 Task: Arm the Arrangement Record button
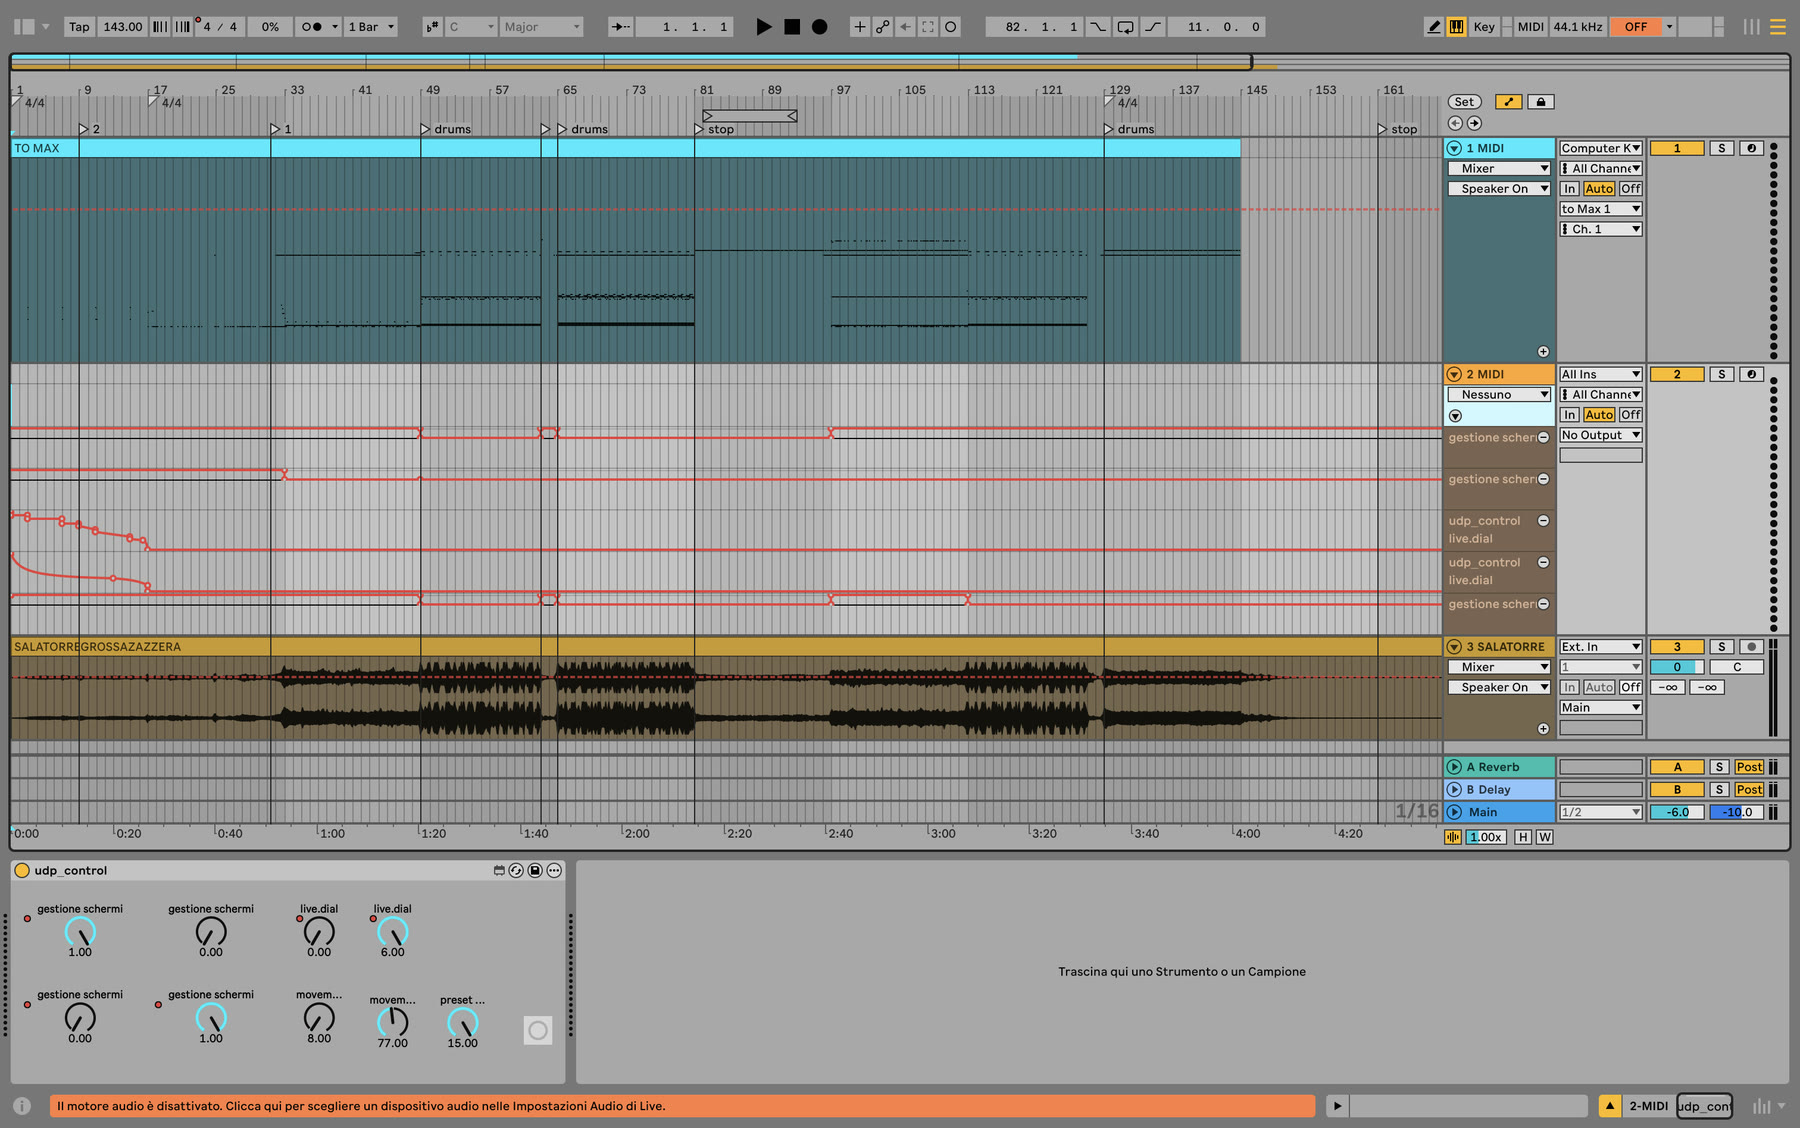[820, 27]
